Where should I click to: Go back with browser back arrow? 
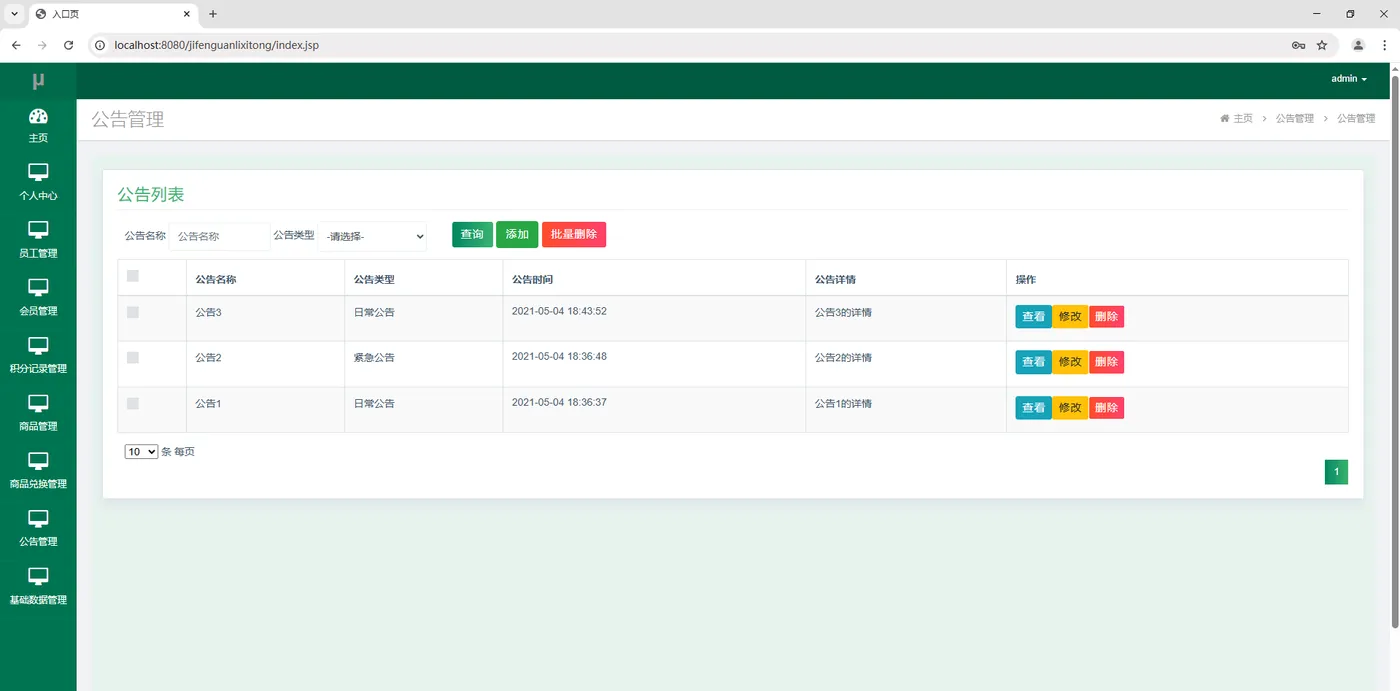16,45
